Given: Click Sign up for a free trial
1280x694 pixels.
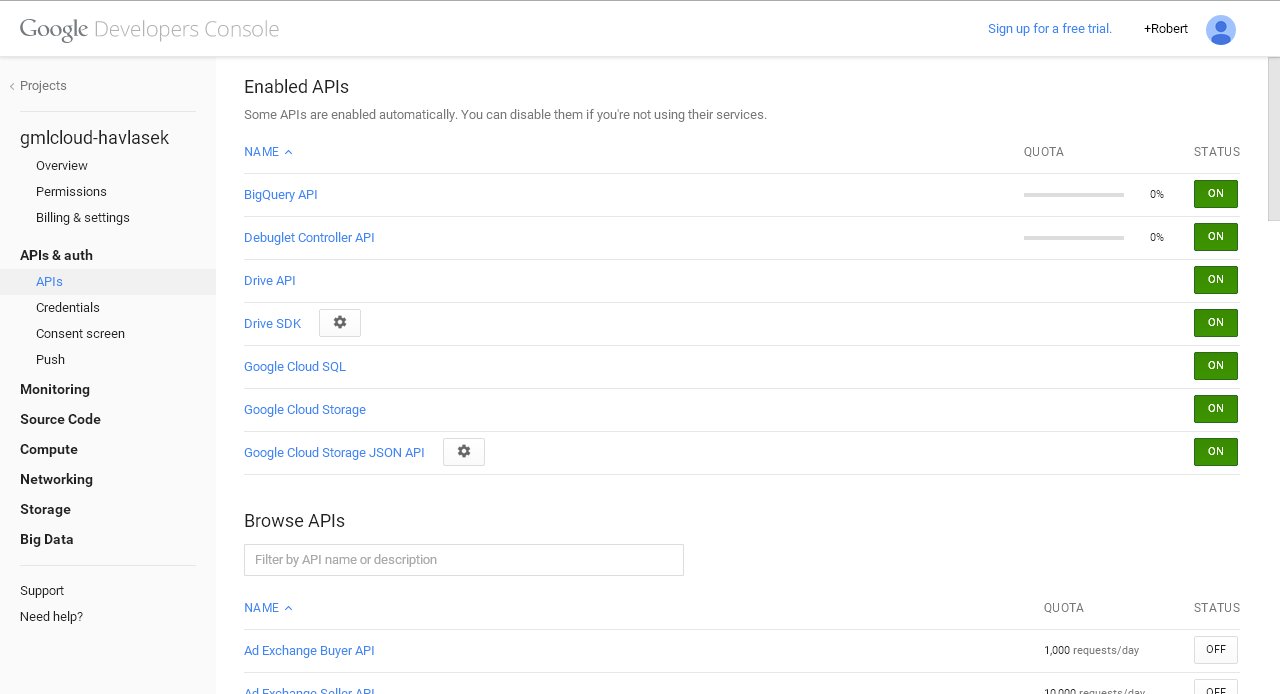Looking at the screenshot, I should [1049, 29].
